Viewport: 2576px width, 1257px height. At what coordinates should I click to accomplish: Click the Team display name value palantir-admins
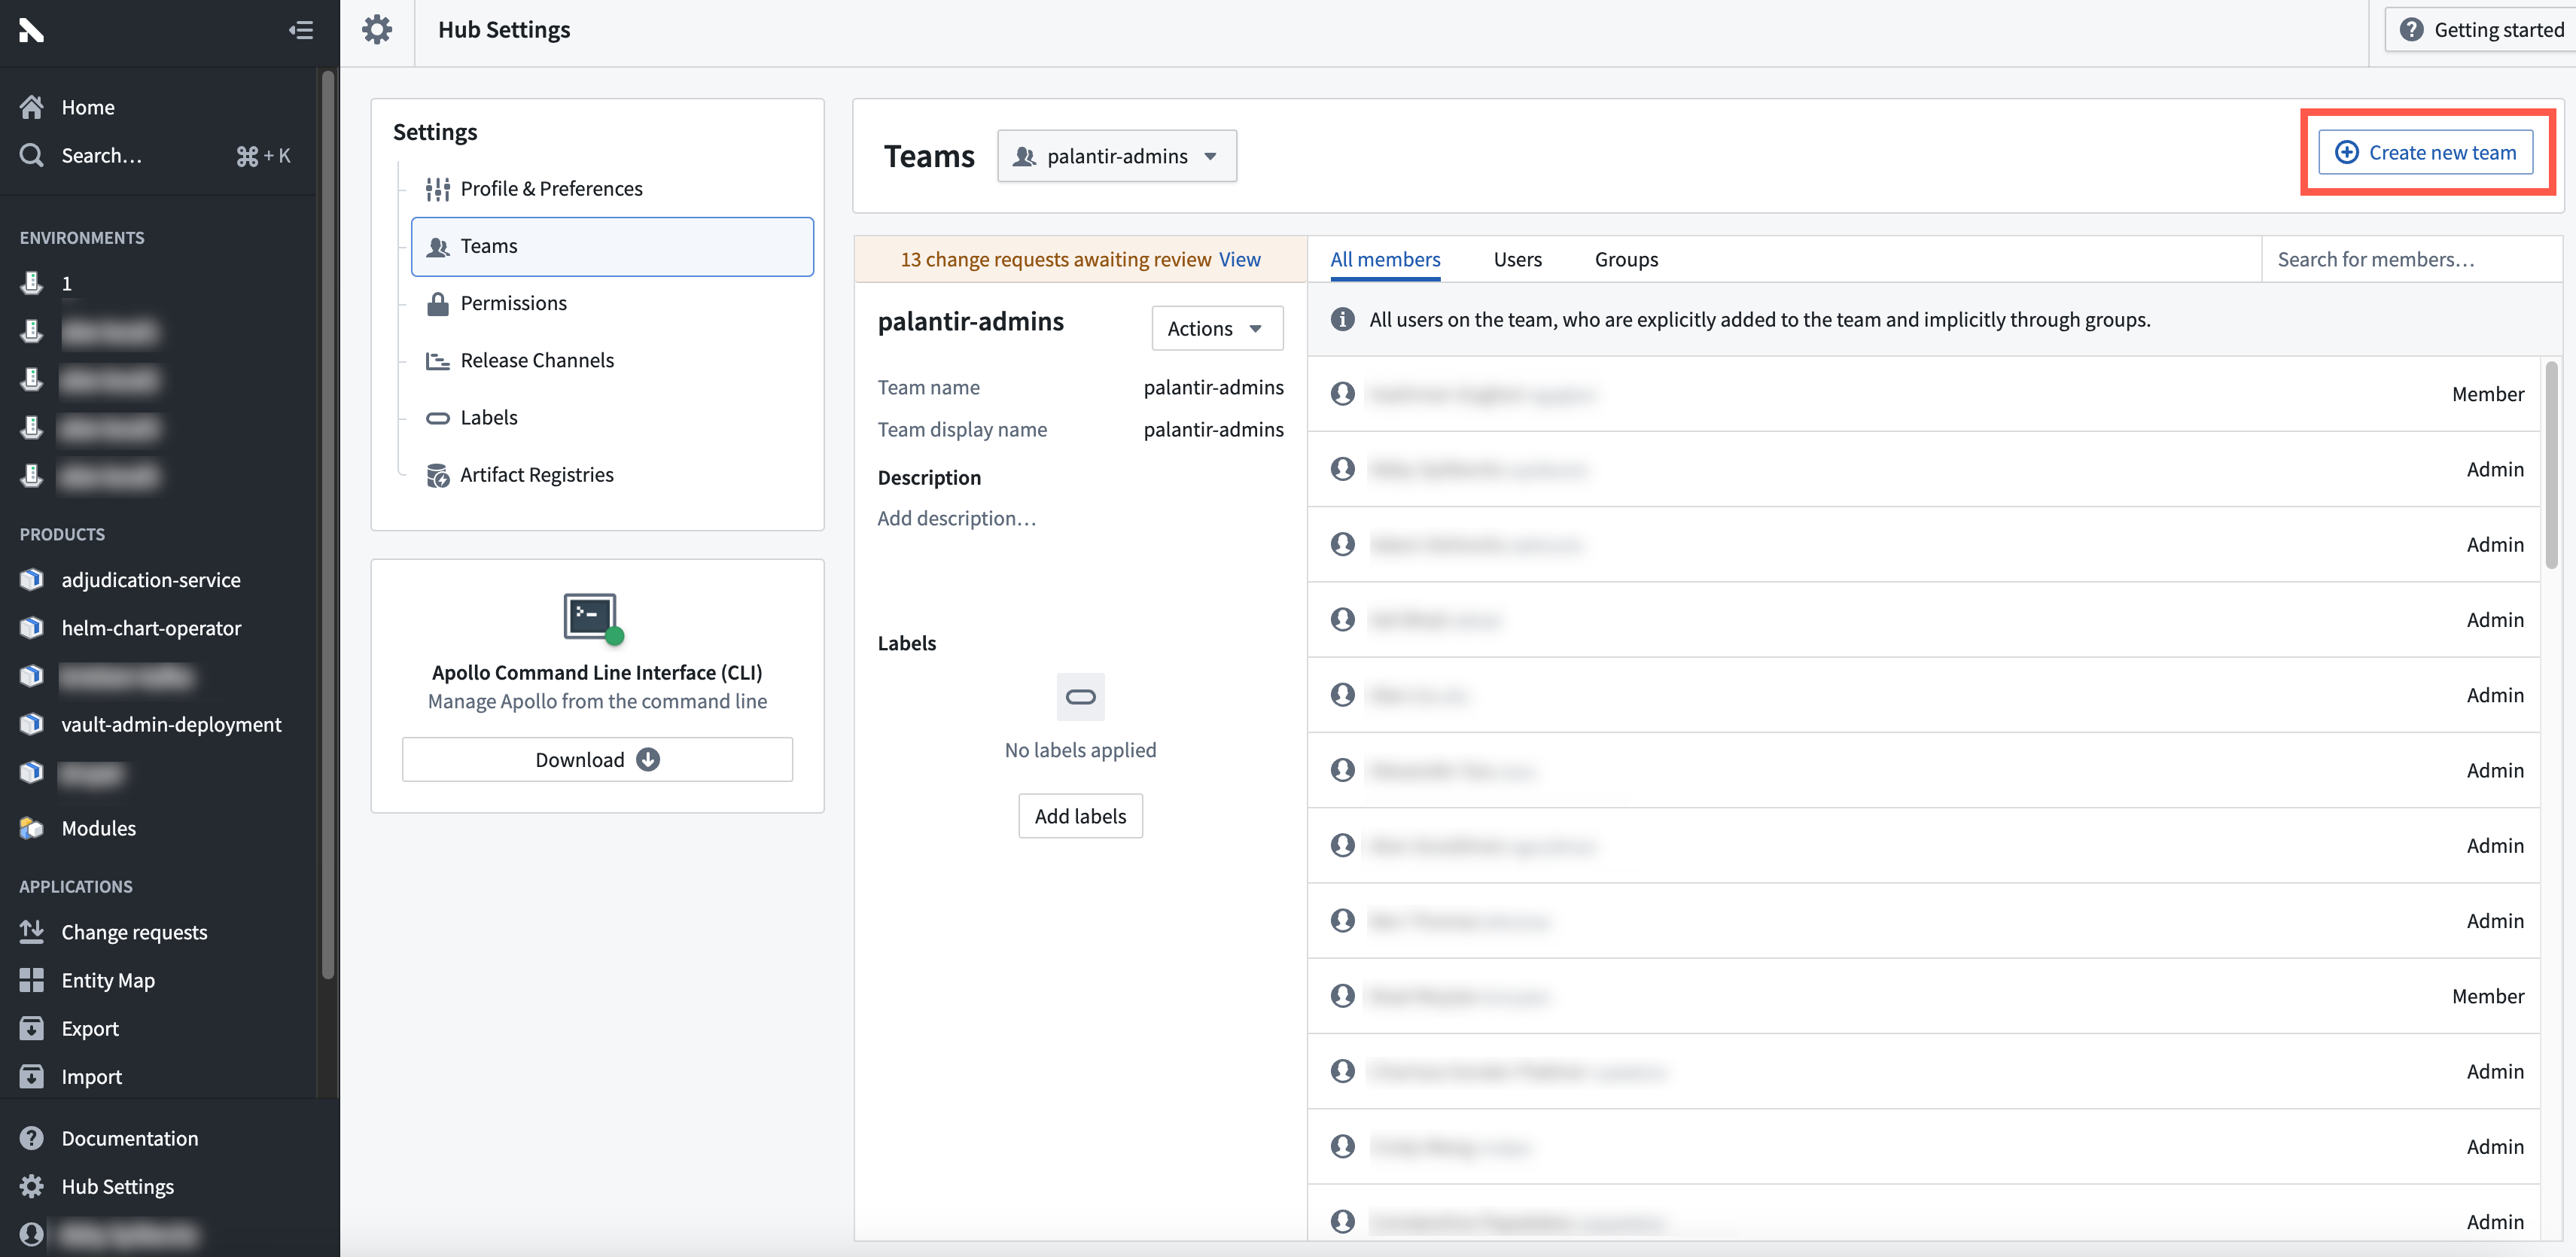[1213, 429]
